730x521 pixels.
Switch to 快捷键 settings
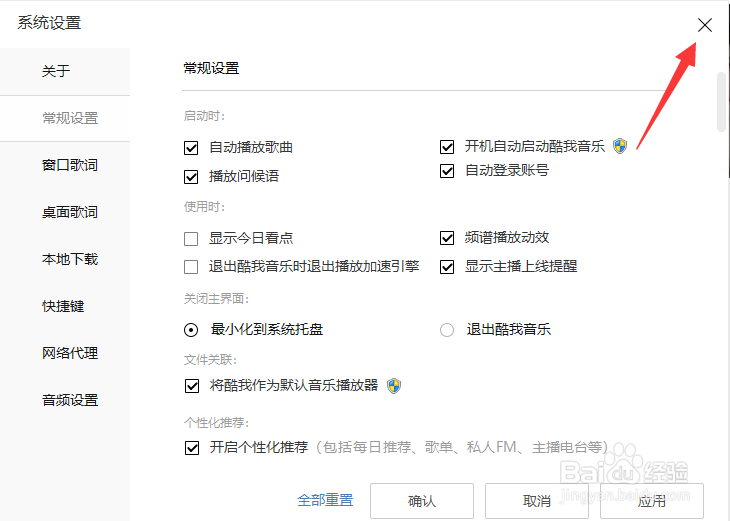(65, 306)
